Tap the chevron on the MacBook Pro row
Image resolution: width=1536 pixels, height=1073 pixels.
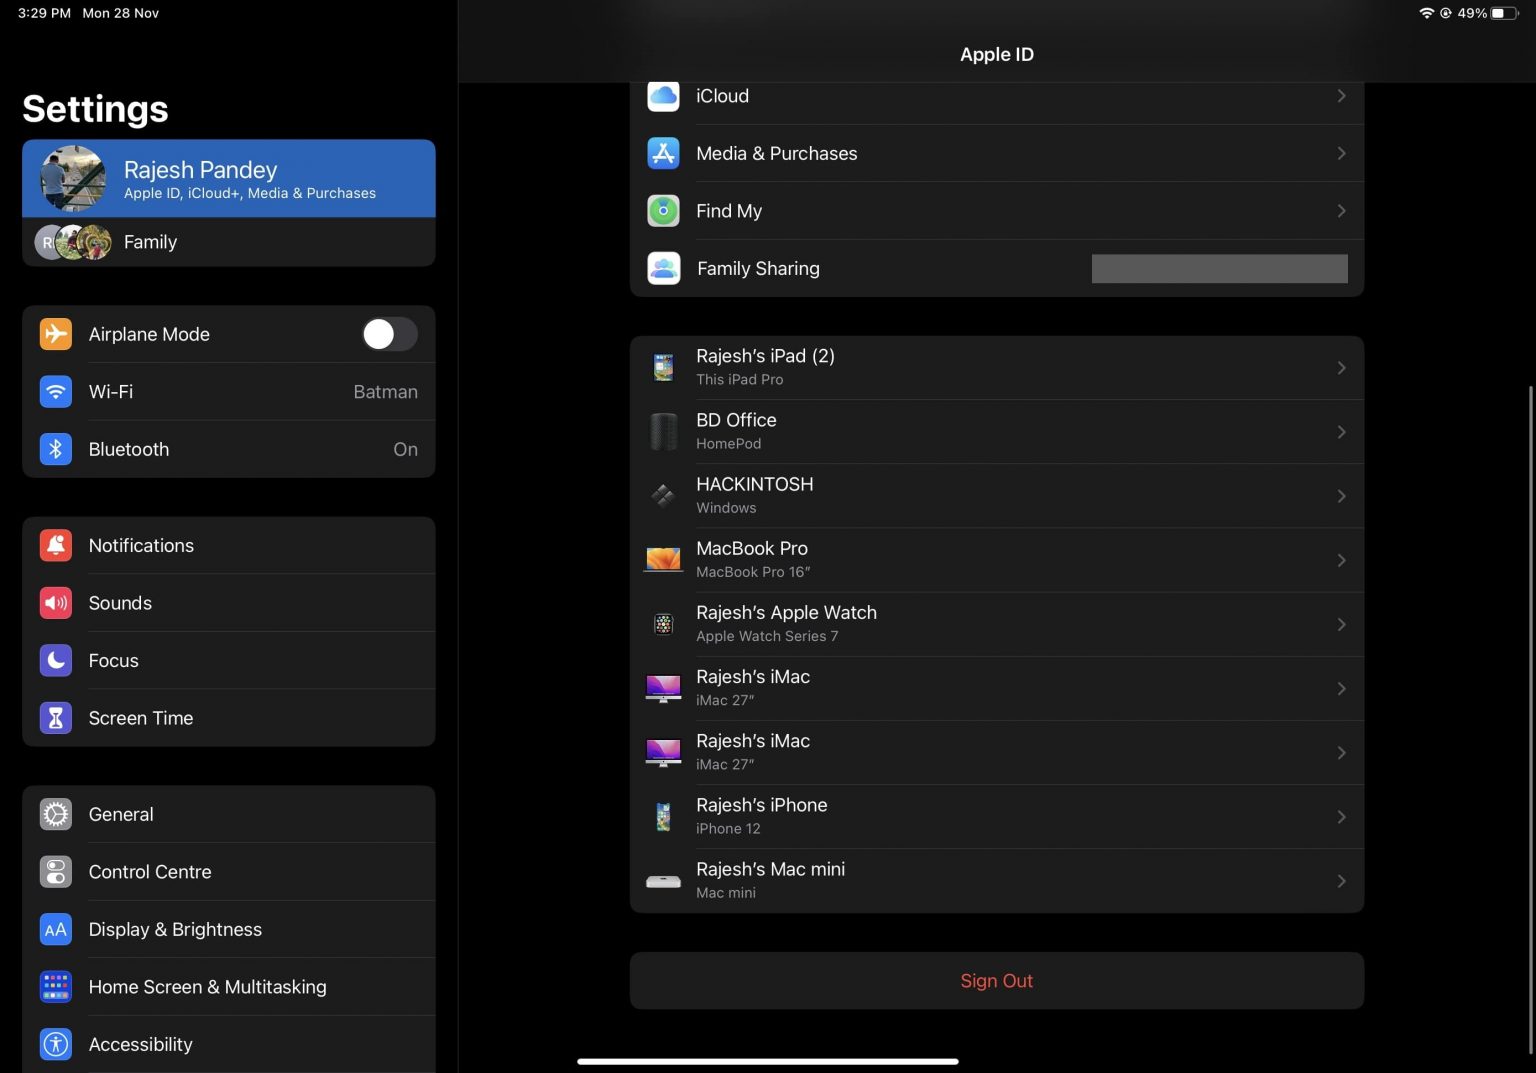point(1341,560)
